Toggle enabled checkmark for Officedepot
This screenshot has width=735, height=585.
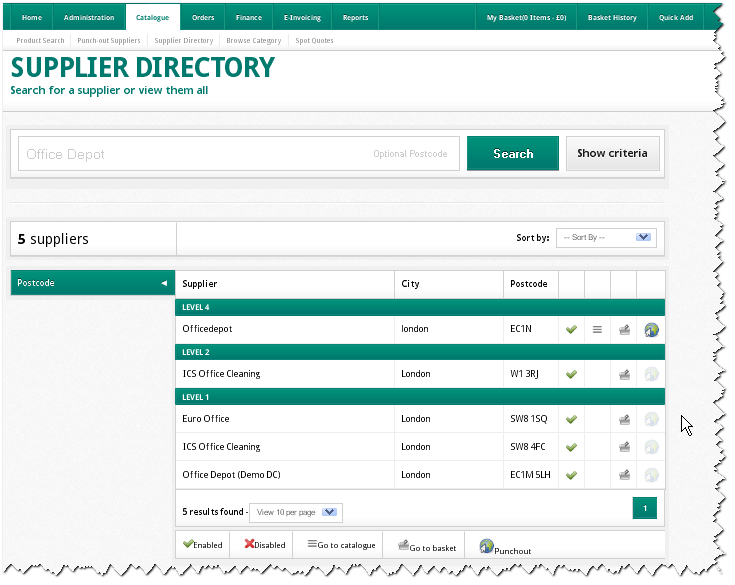[571, 329]
